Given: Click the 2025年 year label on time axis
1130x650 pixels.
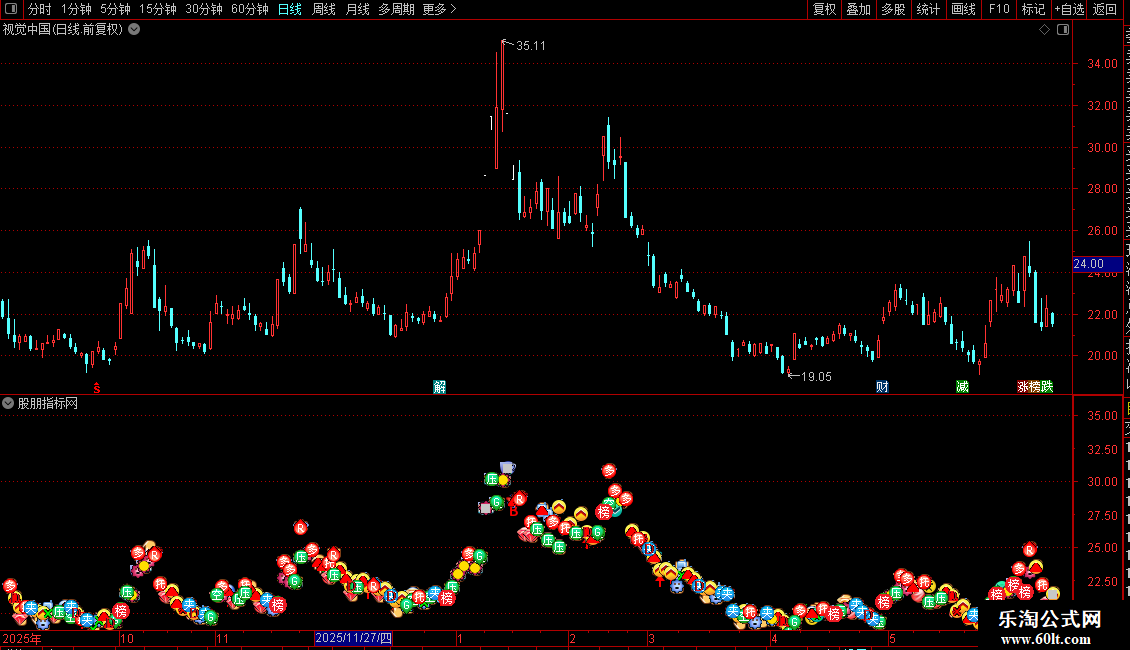Looking at the screenshot, I should click(22, 638).
